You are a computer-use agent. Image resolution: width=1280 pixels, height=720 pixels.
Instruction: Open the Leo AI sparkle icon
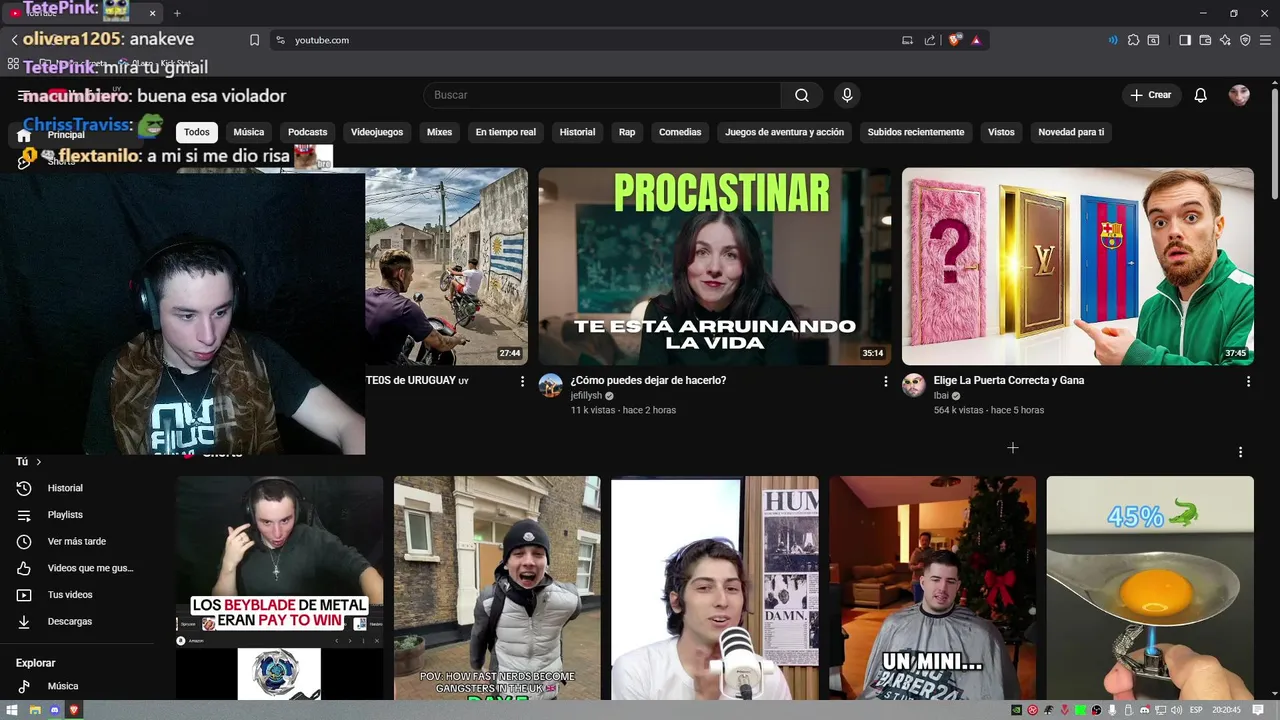coord(1225,40)
